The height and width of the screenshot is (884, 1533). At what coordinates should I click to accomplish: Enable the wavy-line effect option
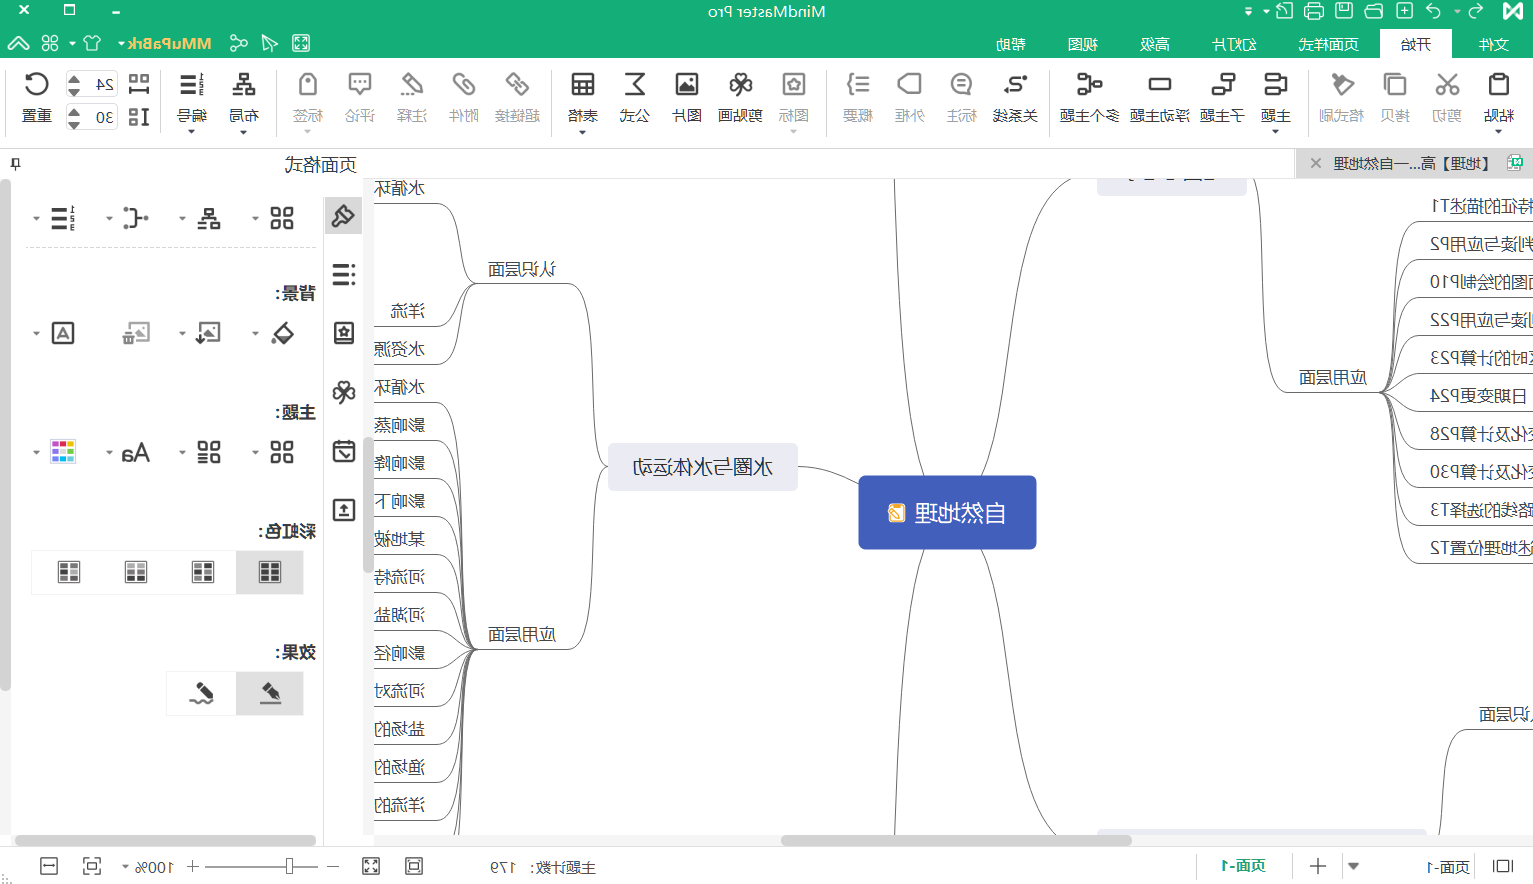coord(202,693)
